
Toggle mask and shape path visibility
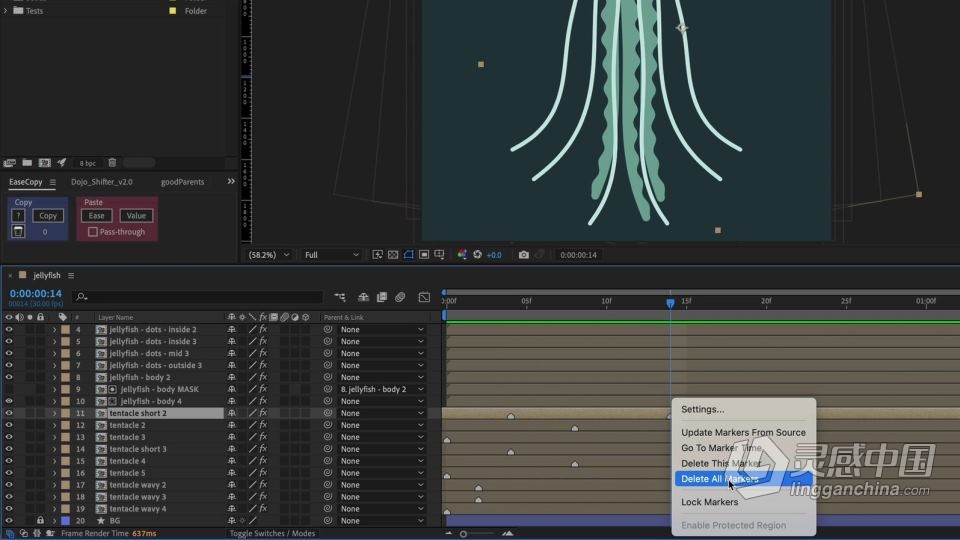coord(408,255)
